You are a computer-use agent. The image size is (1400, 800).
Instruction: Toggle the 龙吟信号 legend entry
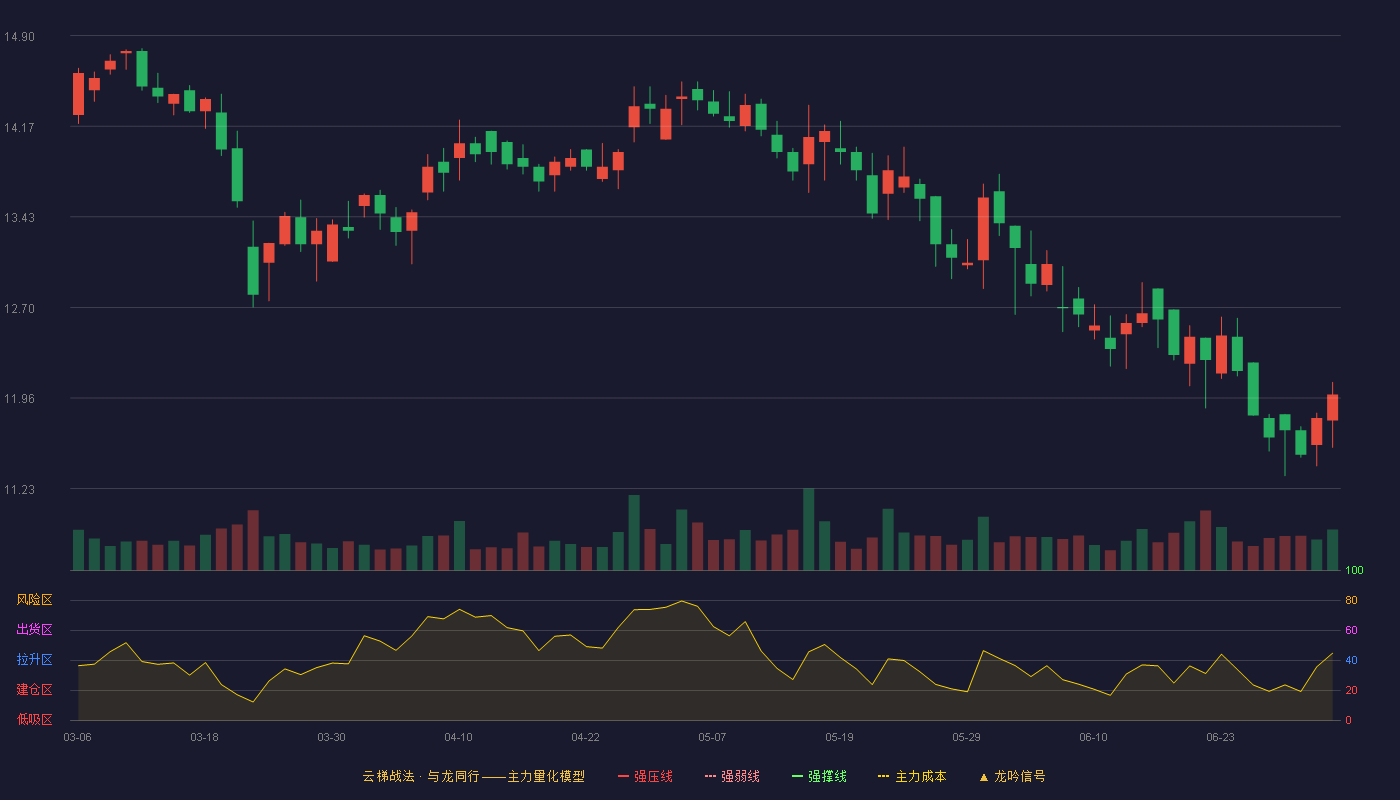[x=1012, y=776]
